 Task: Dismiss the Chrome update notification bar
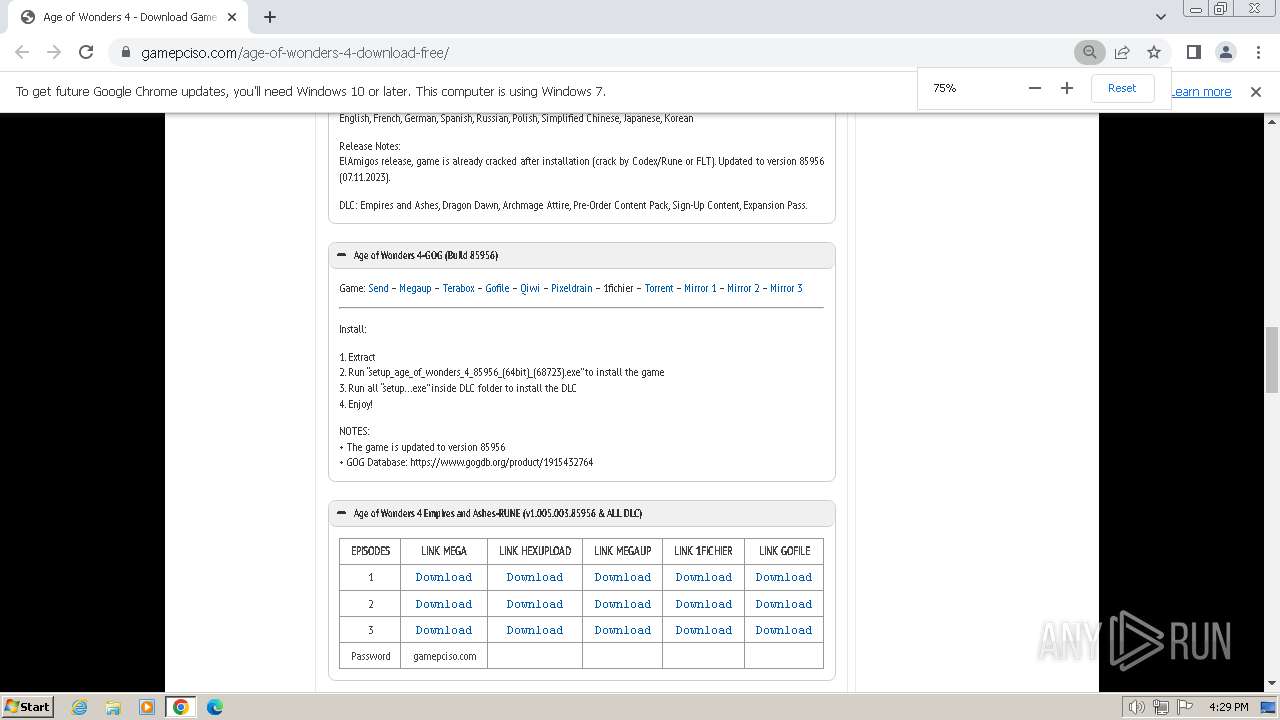(x=1256, y=91)
